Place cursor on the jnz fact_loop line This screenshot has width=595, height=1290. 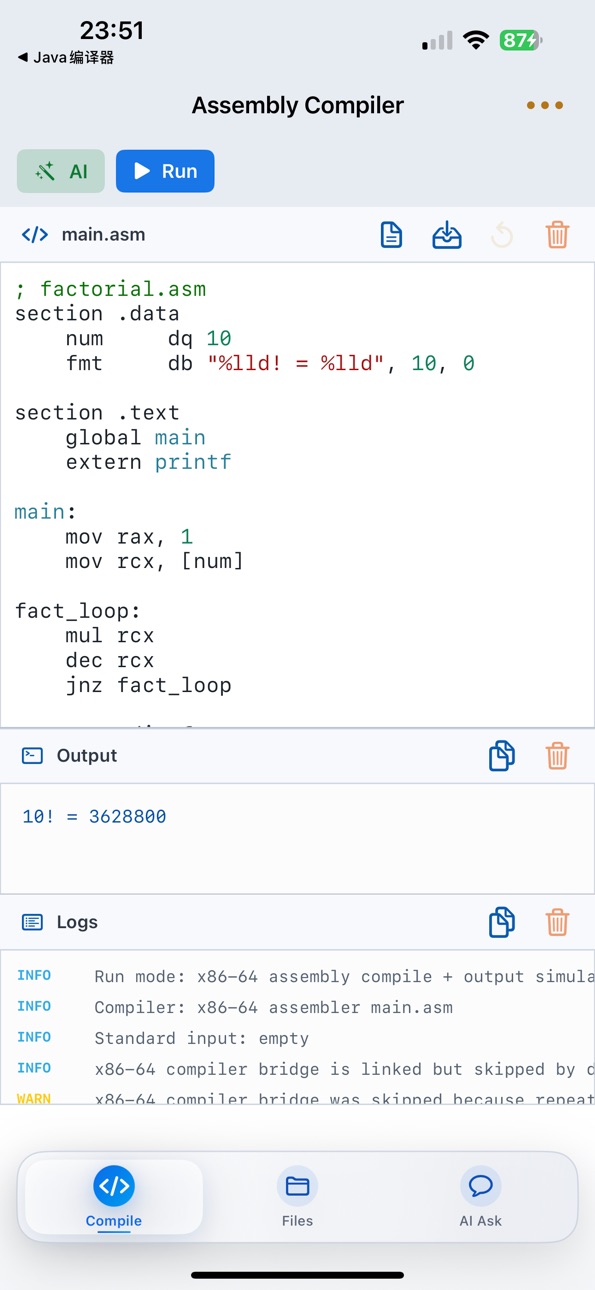148,685
